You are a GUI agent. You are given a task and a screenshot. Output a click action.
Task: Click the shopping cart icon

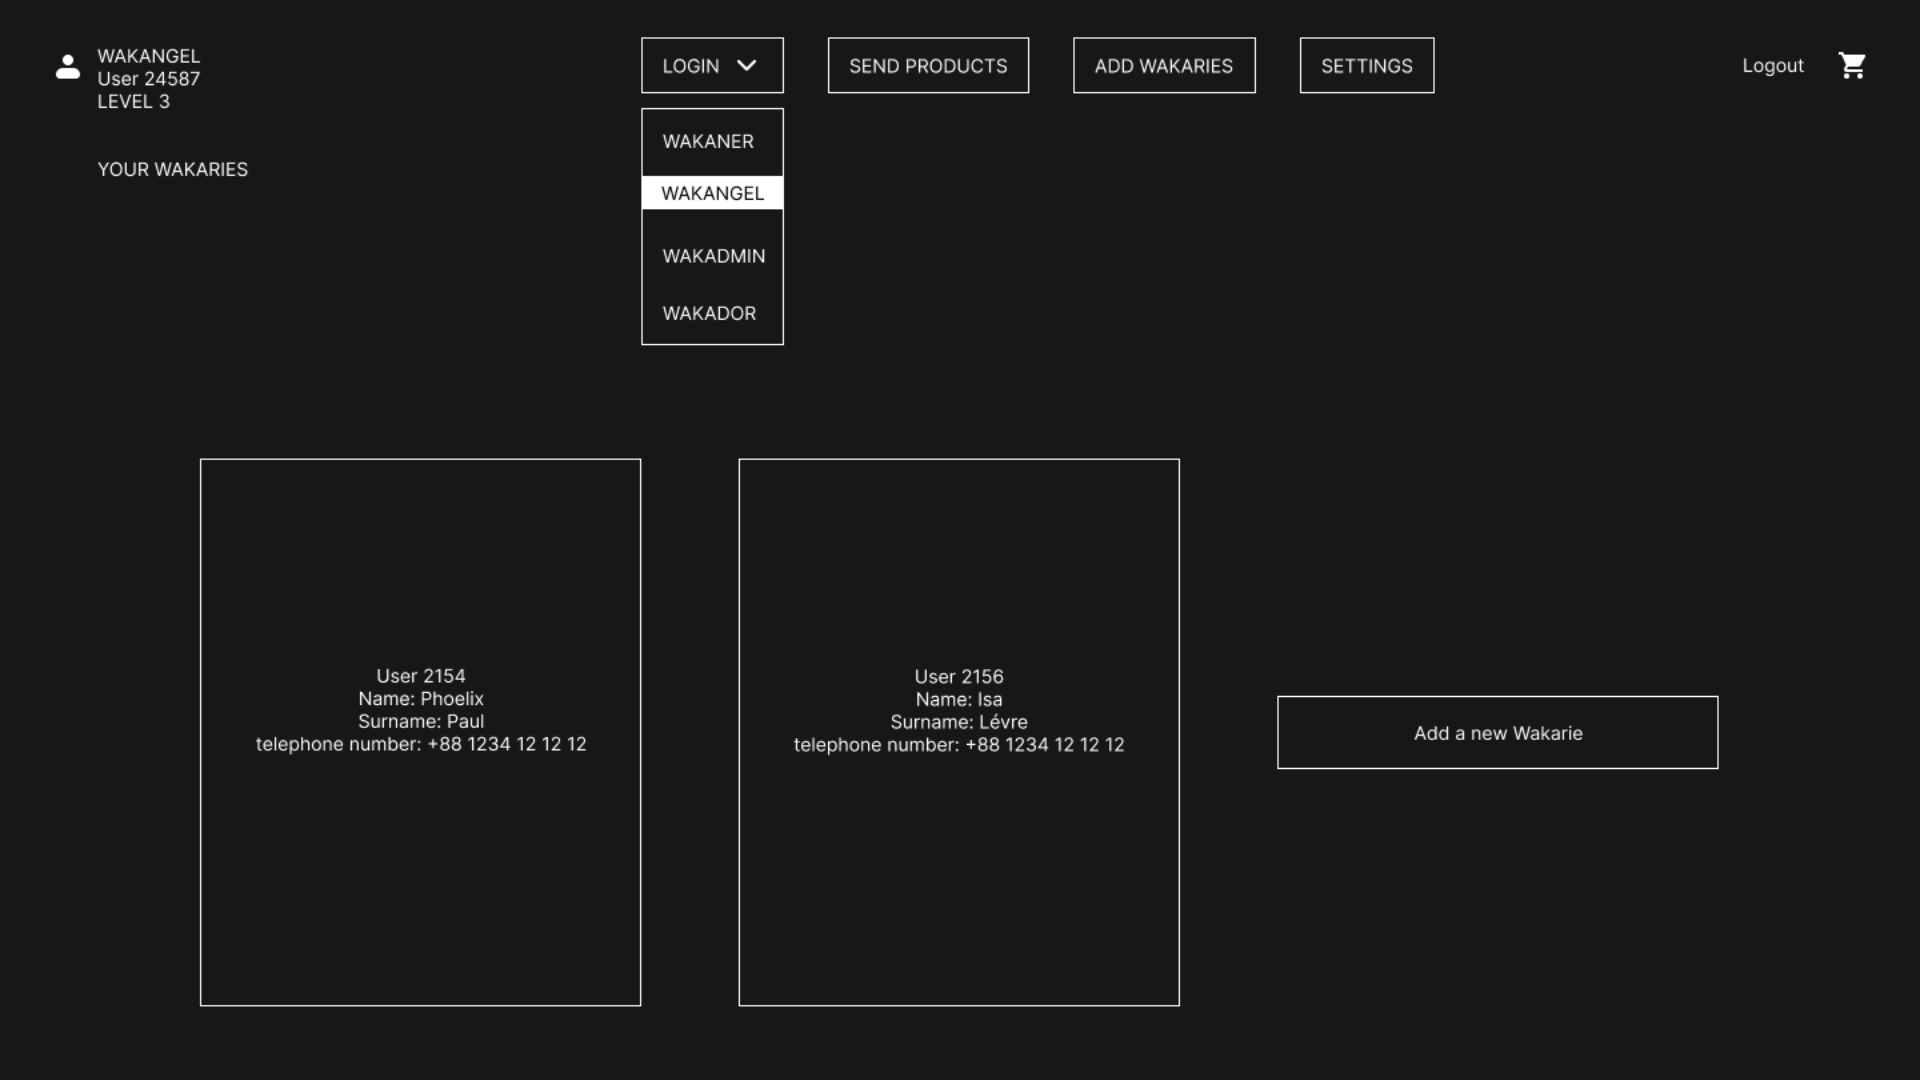1852,66
